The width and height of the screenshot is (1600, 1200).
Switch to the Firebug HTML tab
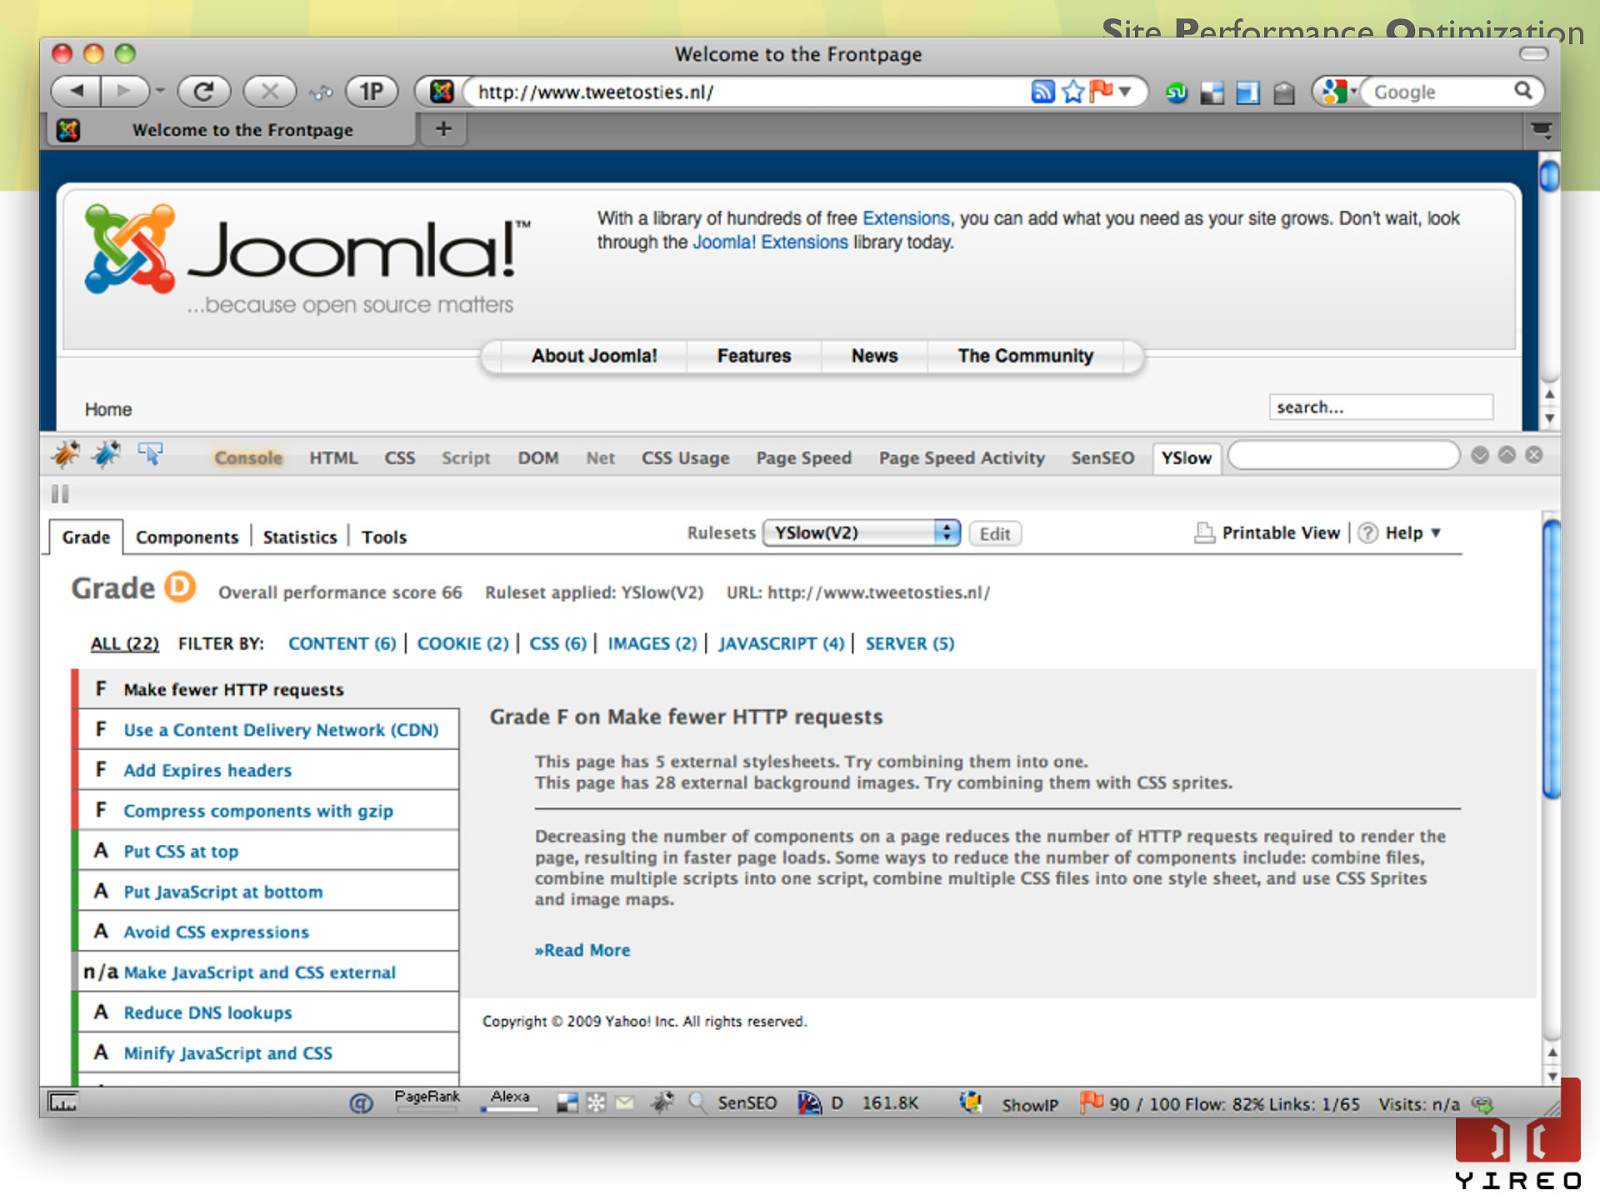(333, 458)
